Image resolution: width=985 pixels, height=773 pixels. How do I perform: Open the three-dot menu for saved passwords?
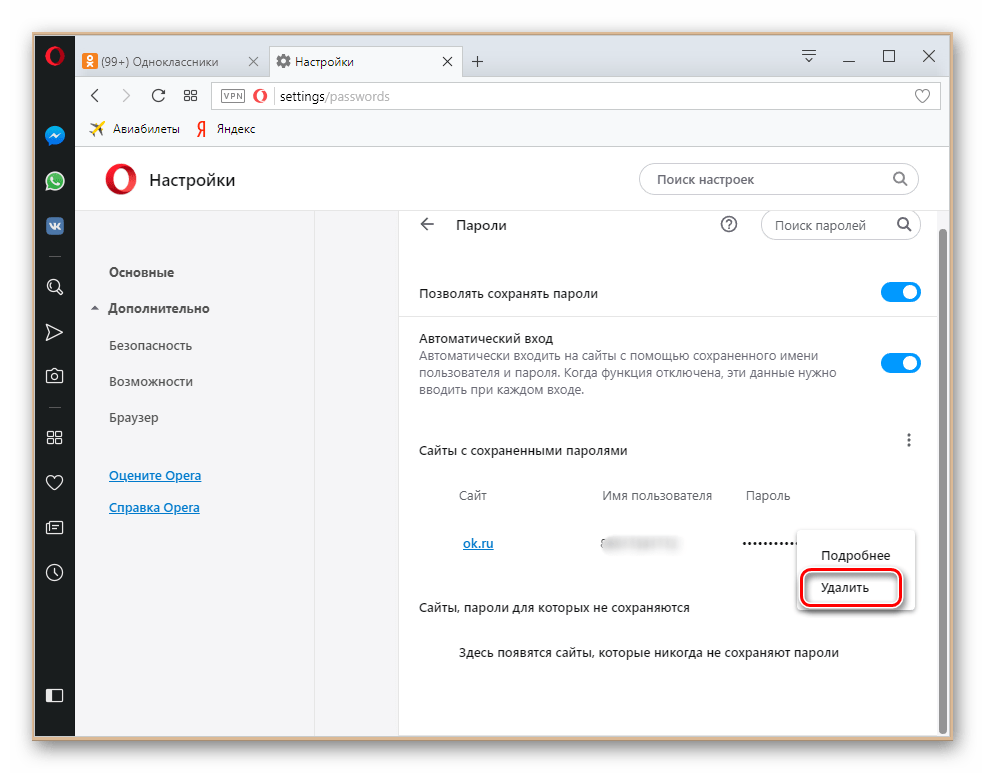click(909, 439)
